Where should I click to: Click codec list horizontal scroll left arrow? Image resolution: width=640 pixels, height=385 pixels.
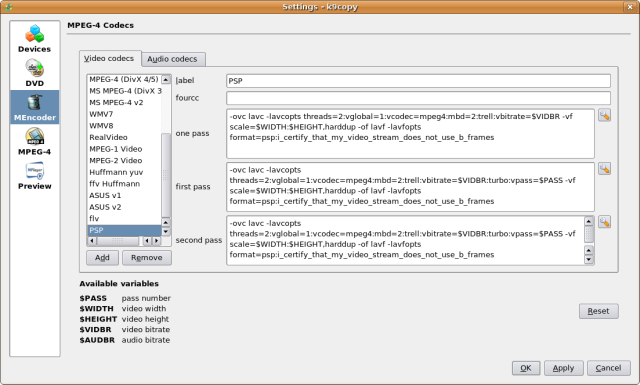(x=92, y=241)
